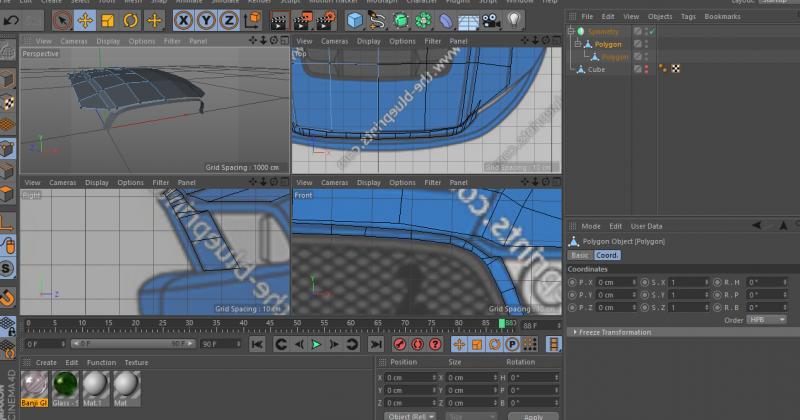Open the Object (Rel) coordinate dropdown

408,415
